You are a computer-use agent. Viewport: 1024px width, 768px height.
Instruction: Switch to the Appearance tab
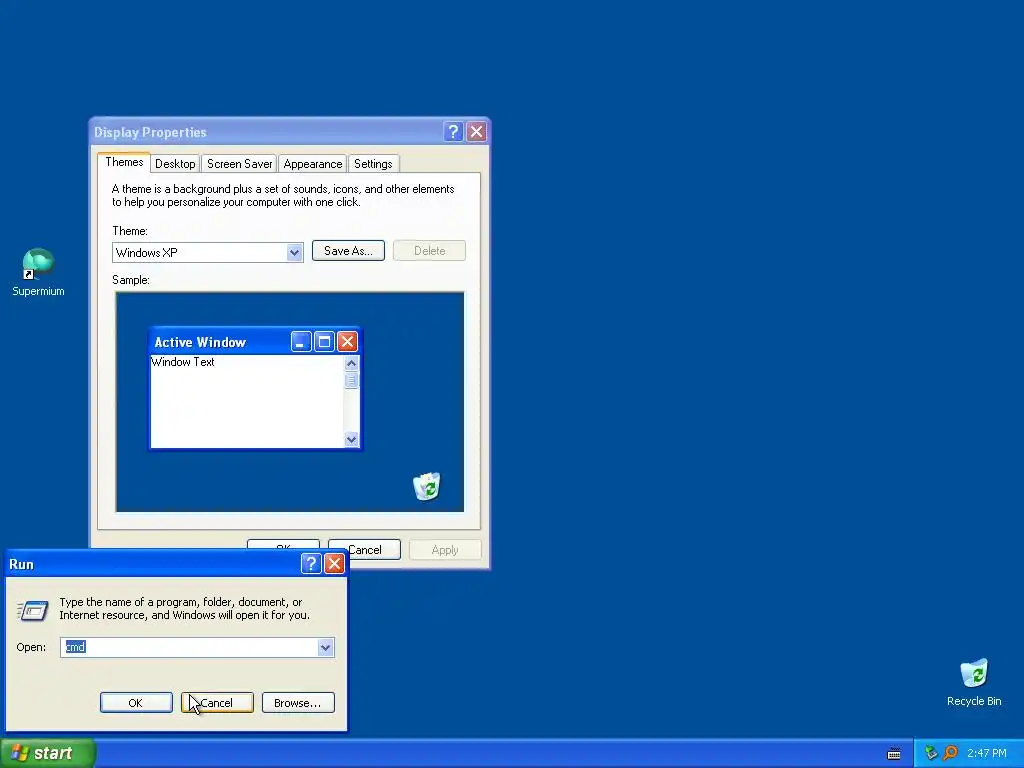click(x=313, y=164)
